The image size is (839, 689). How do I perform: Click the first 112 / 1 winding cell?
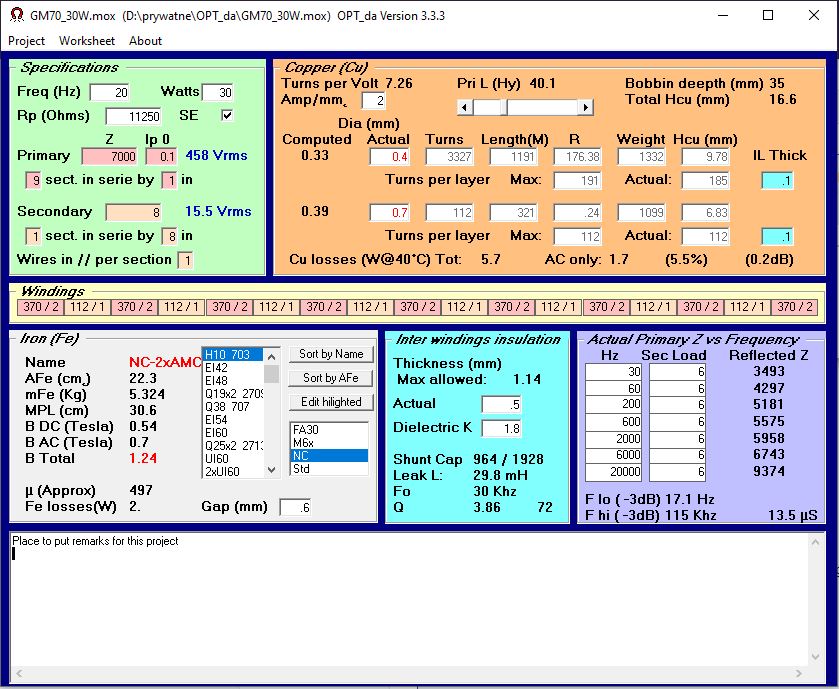click(x=87, y=307)
